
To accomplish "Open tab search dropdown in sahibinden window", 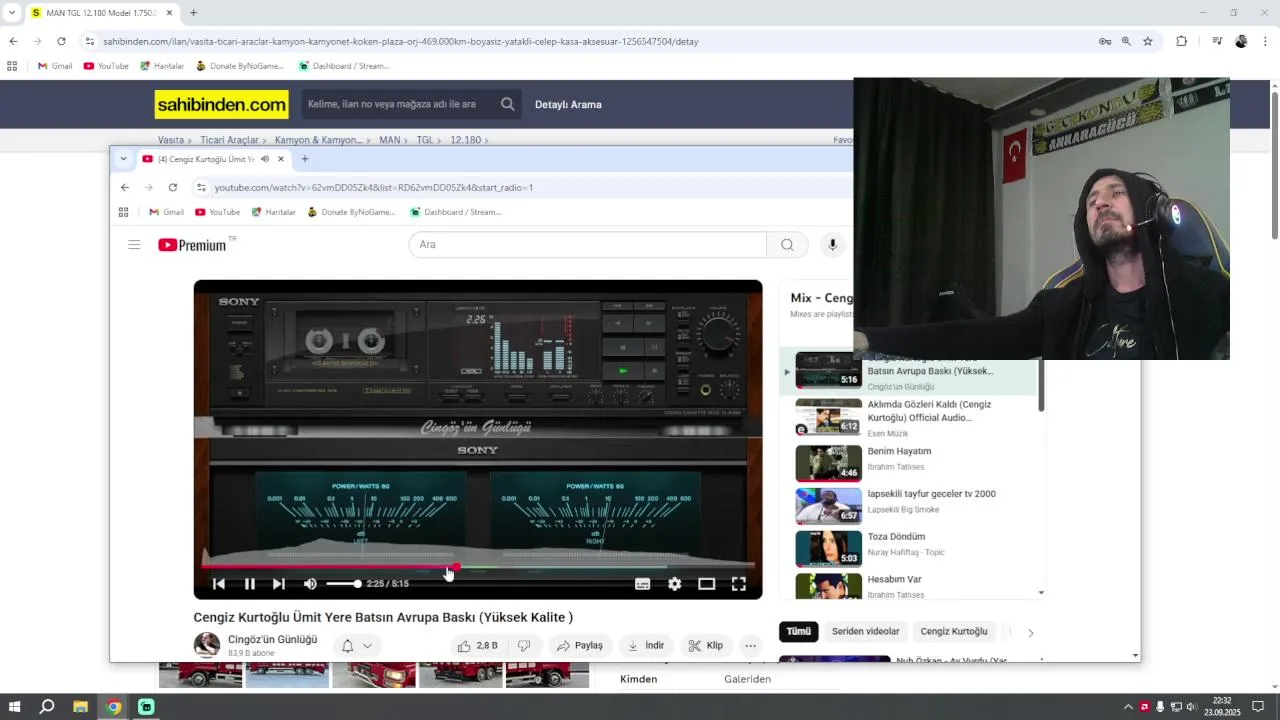I will pos(12,13).
